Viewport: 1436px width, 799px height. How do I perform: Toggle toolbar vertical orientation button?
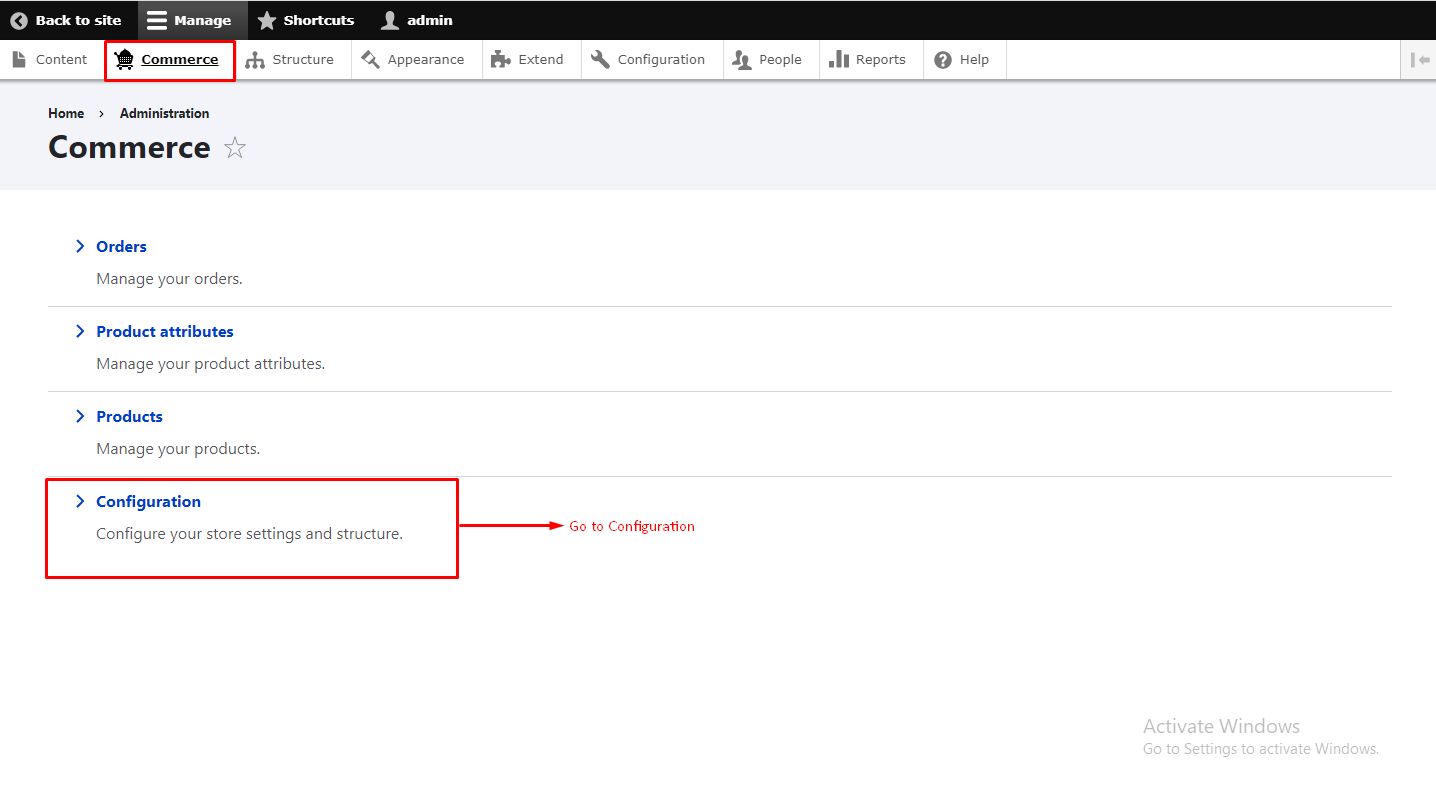pos(1419,60)
